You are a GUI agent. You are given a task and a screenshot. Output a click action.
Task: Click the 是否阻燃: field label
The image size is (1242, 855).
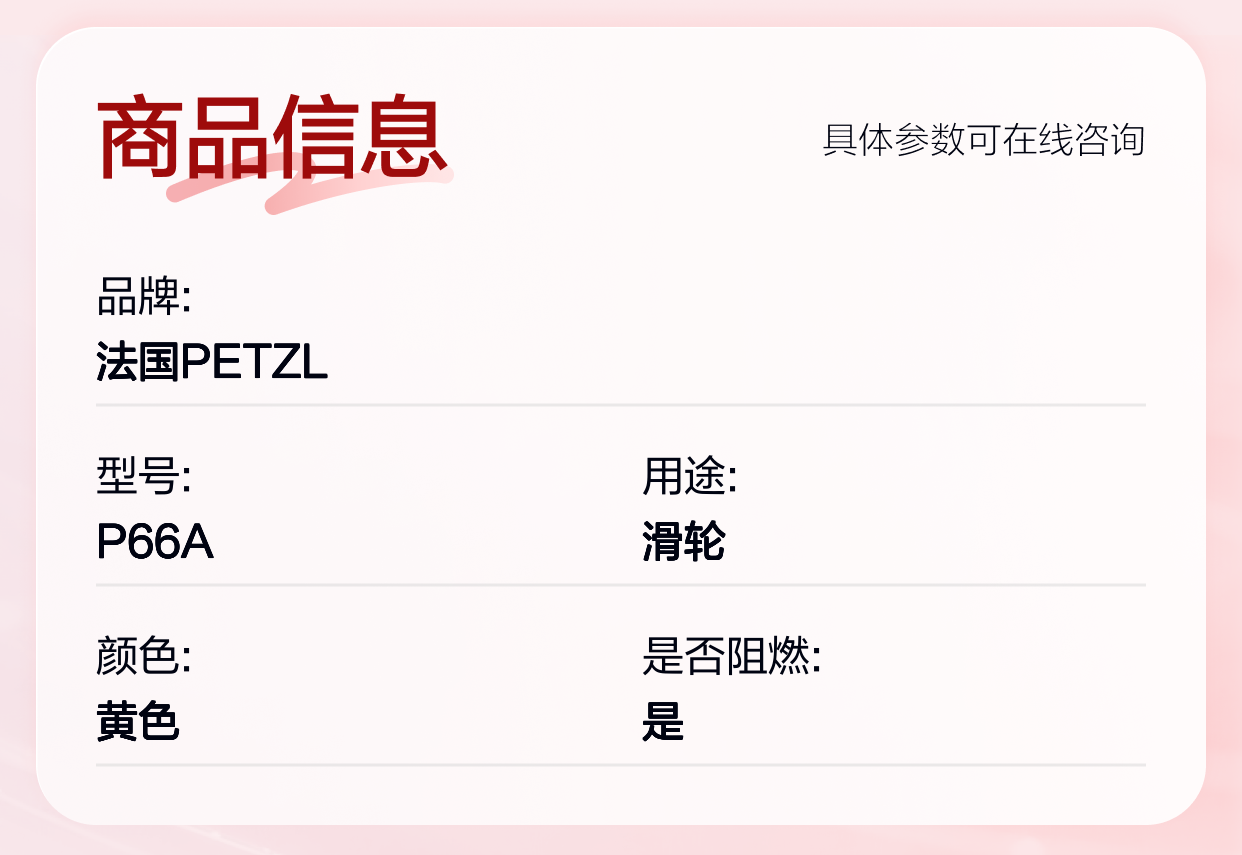[732, 657]
